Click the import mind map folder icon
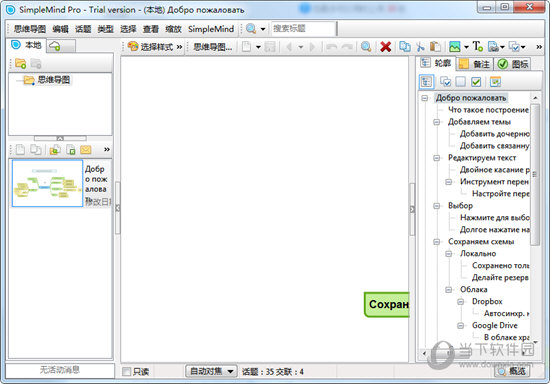The height and width of the screenshot is (384, 550). coord(55,150)
